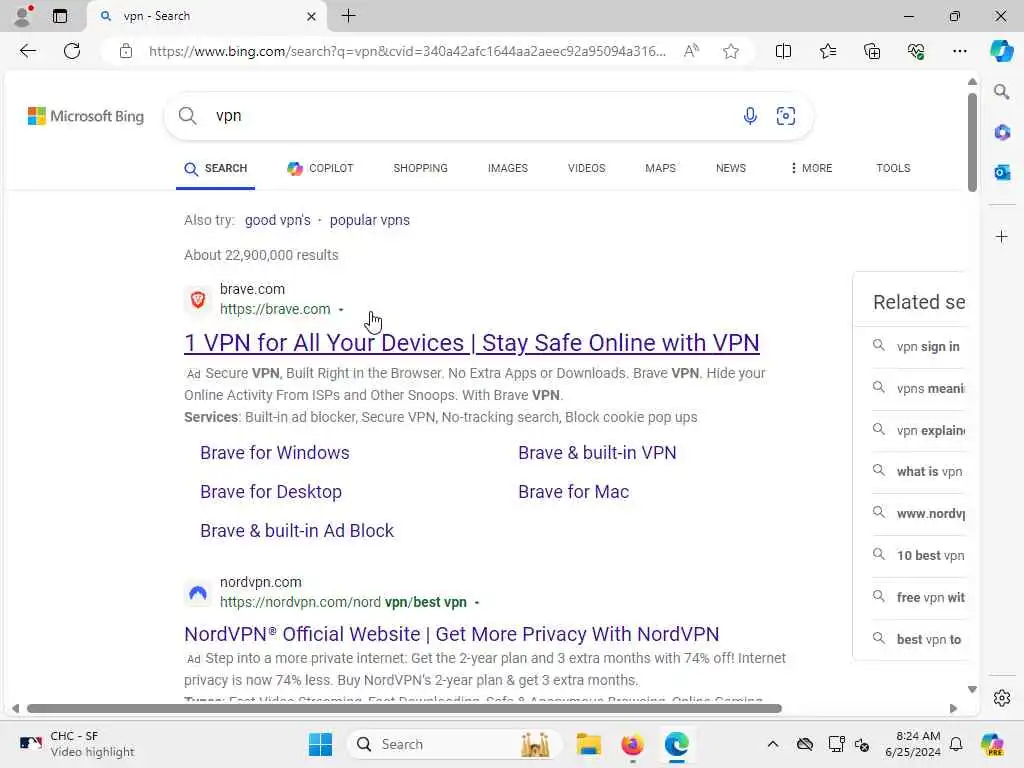Show hidden system tray icons
Image resolution: width=1024 pixels, height=768 pixels.
click(773, 744)
